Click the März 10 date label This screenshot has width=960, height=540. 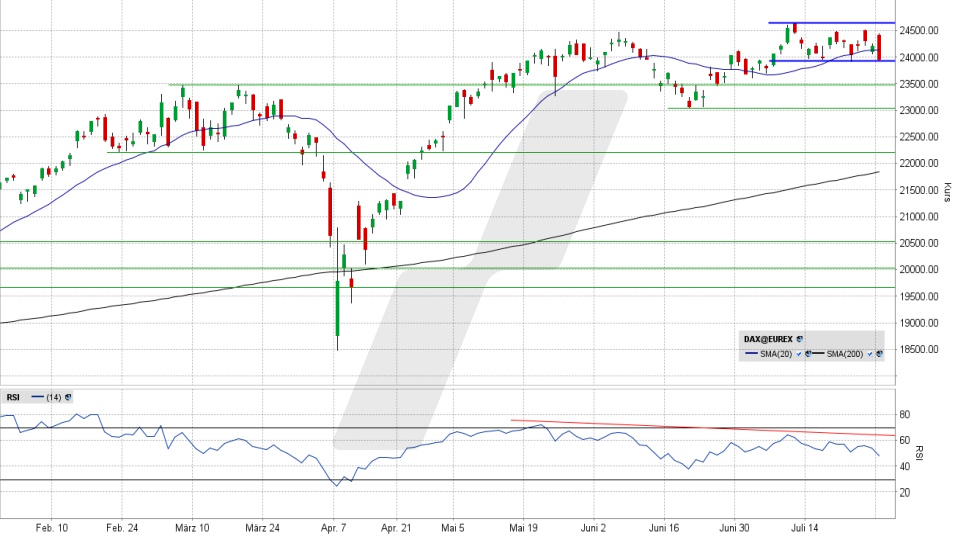pyautogui.click(x=192, y=528)
